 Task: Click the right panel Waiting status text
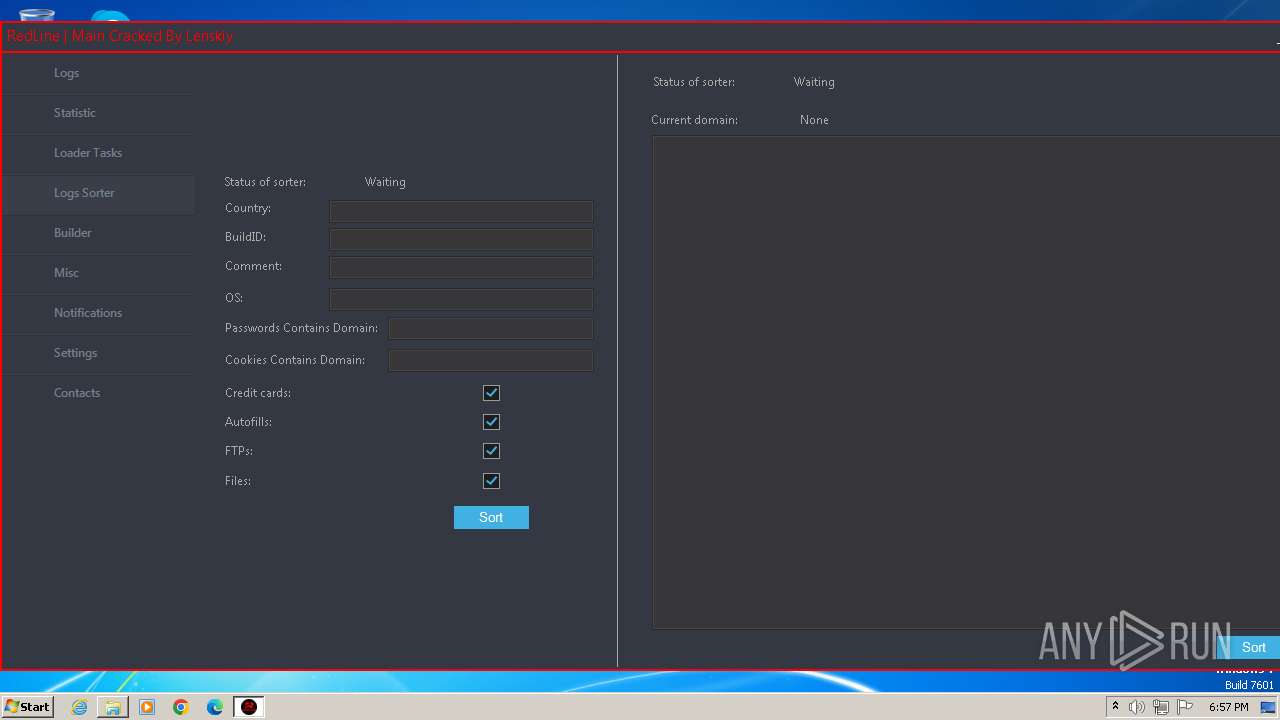click(x=814, y=82)
